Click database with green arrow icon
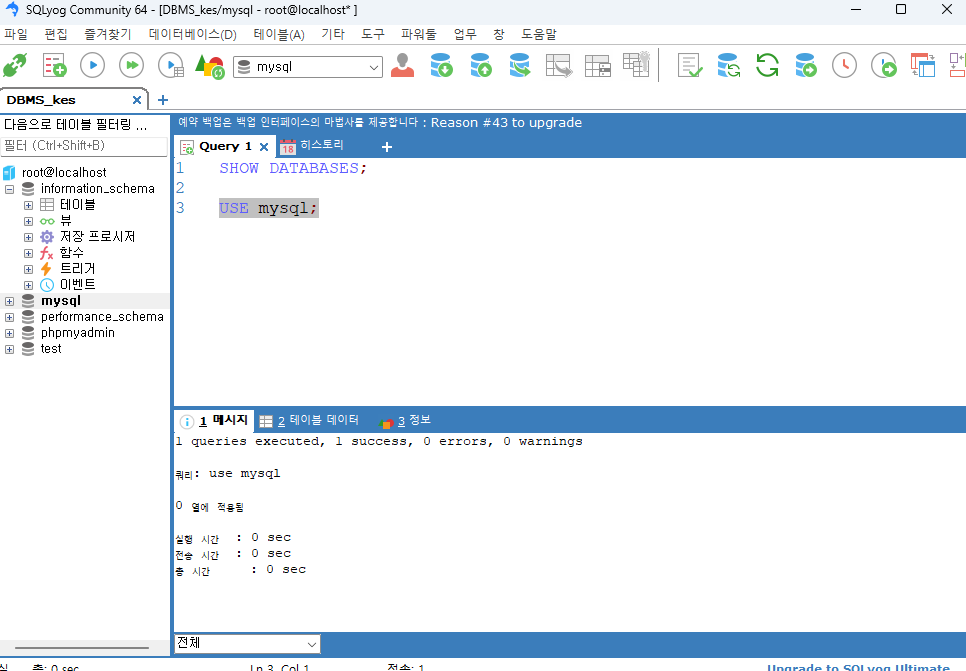 point(806,65)
